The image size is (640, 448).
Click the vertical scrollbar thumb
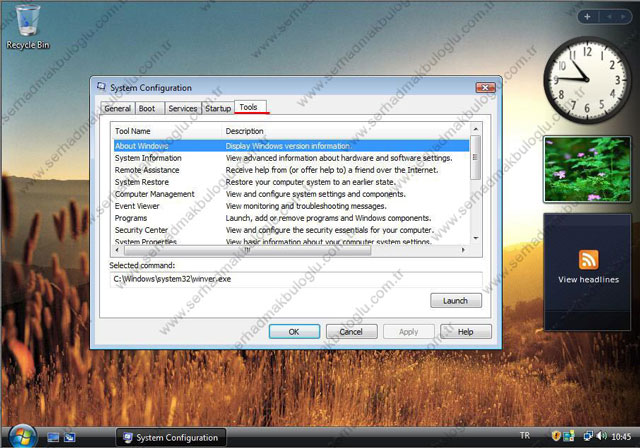[x=476, y=157]
